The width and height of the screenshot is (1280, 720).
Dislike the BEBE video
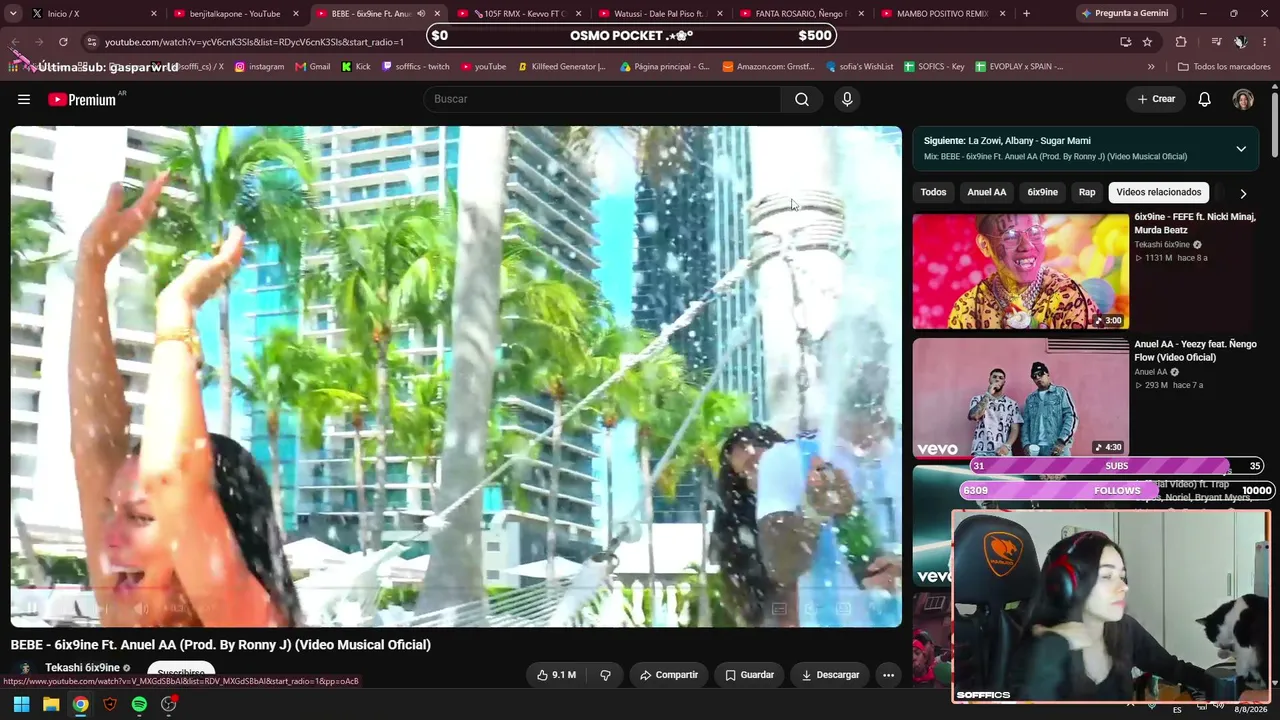click(605, 675)
